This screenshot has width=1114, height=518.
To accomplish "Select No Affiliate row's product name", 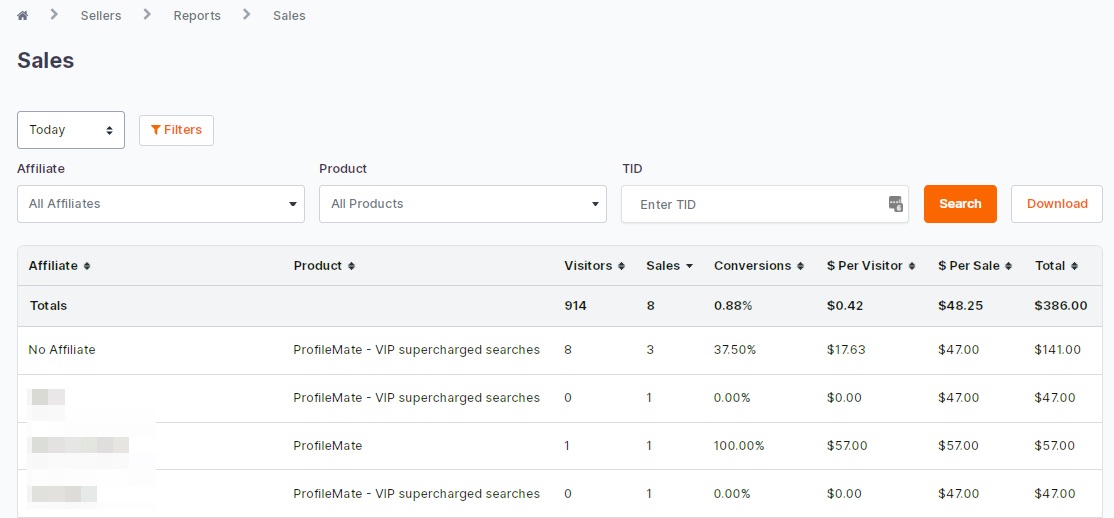I will pyautogui.click(x=416, y=350).
